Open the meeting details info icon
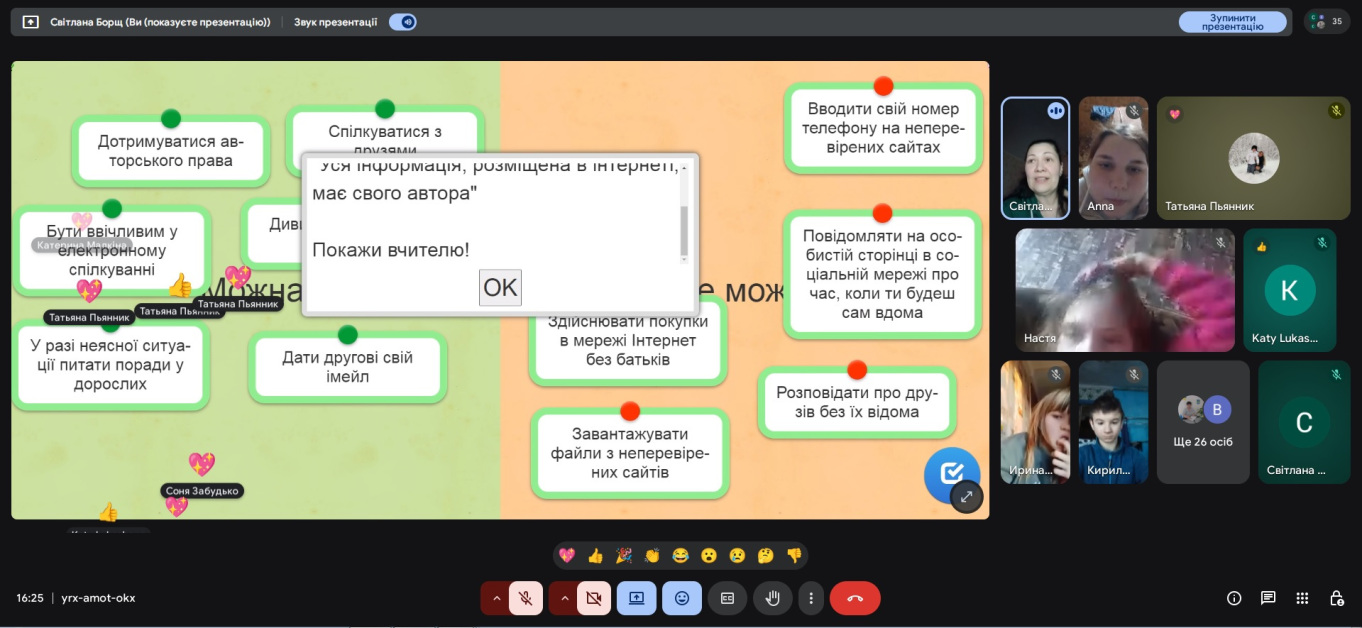 1234,598
